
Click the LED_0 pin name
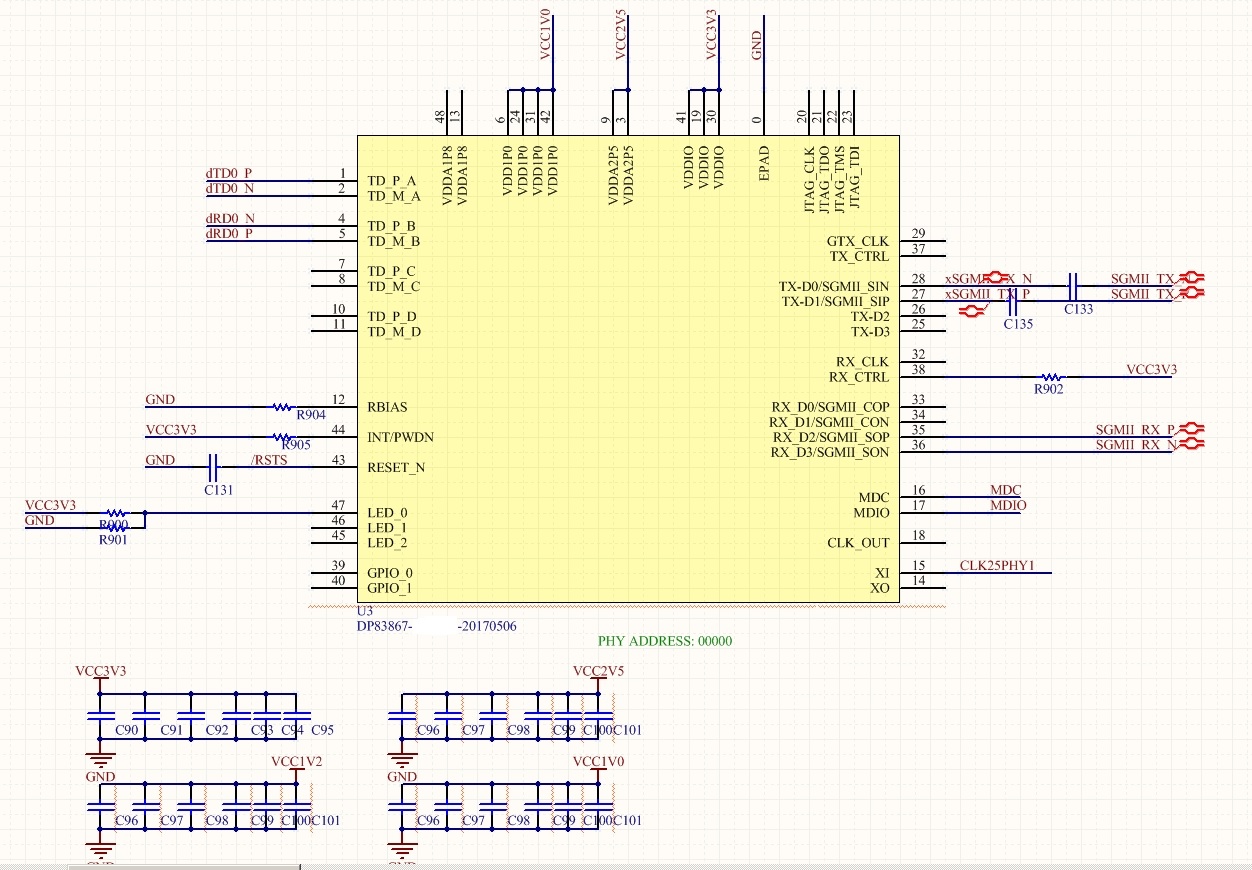point(387,513)
